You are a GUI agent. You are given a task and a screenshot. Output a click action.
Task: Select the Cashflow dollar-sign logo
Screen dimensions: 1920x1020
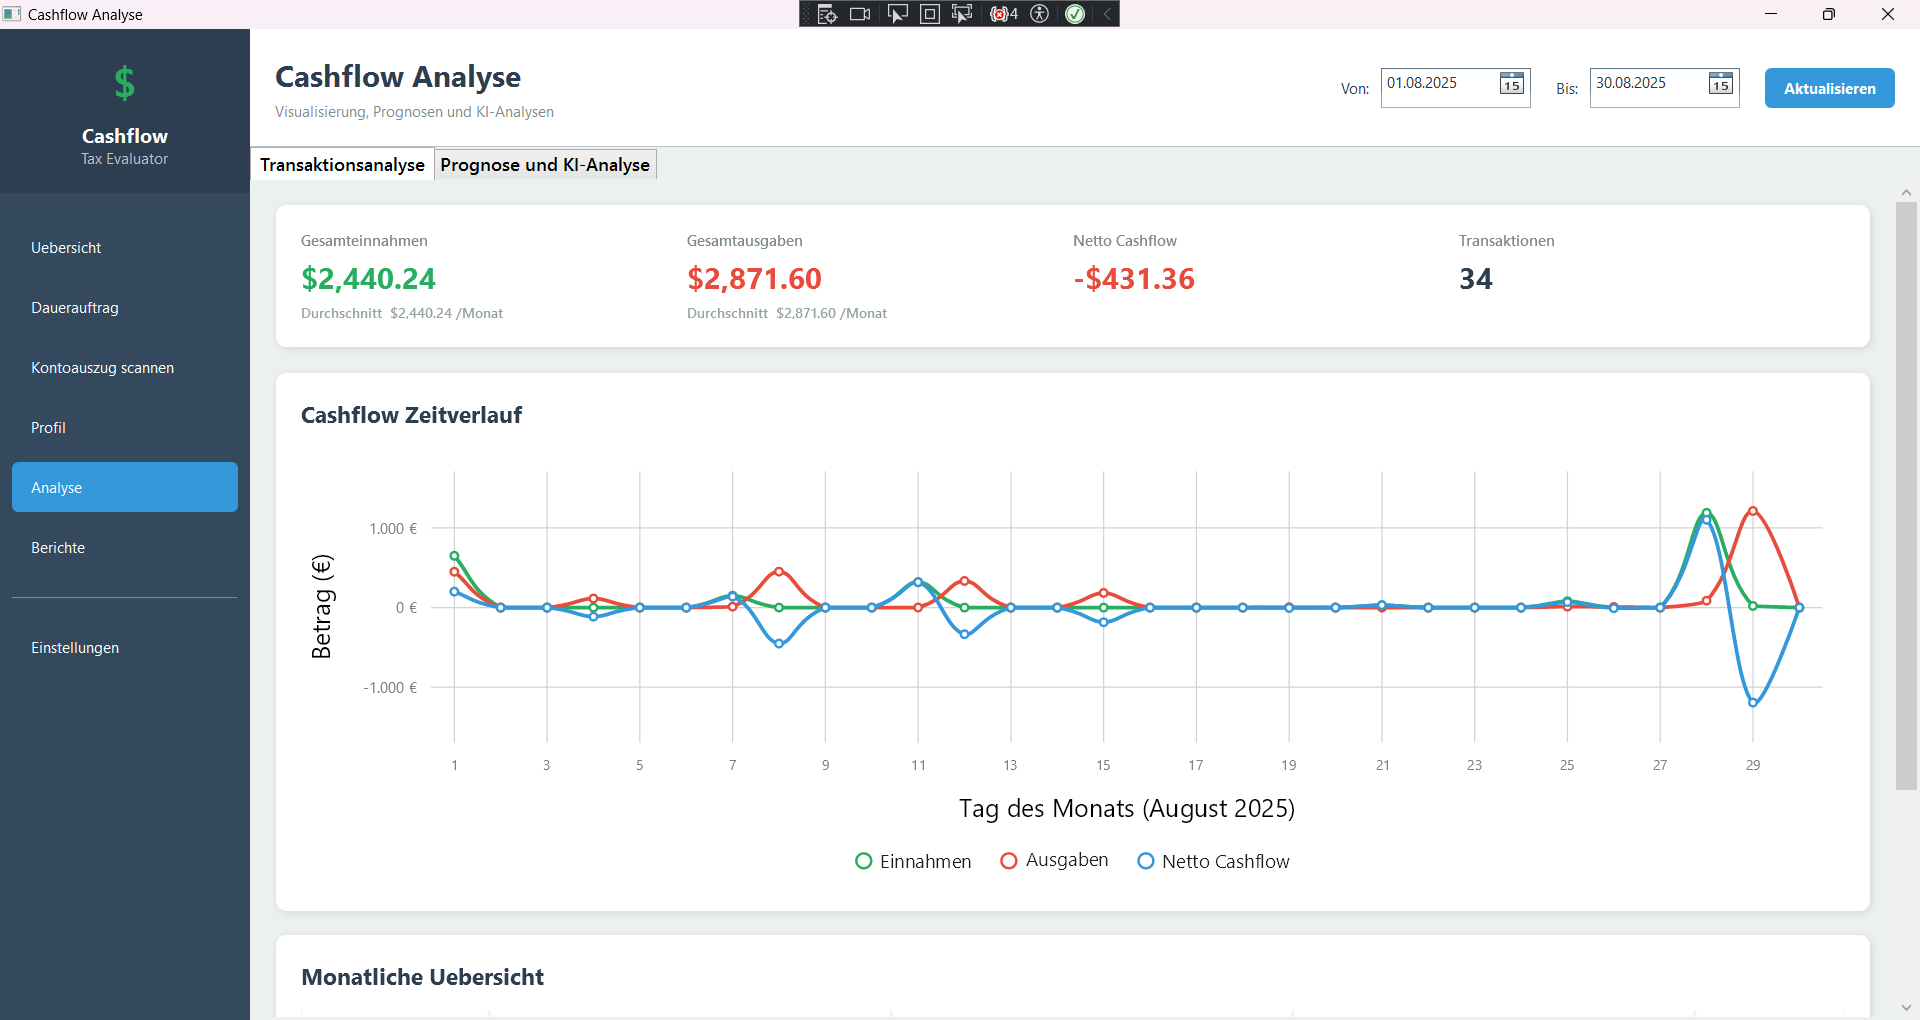124,83
